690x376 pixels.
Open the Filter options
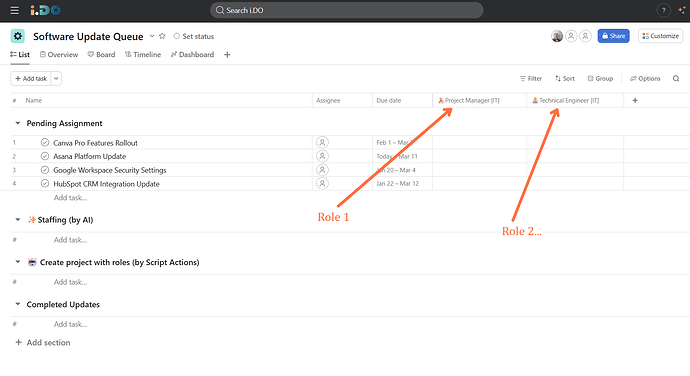(531, 78)
